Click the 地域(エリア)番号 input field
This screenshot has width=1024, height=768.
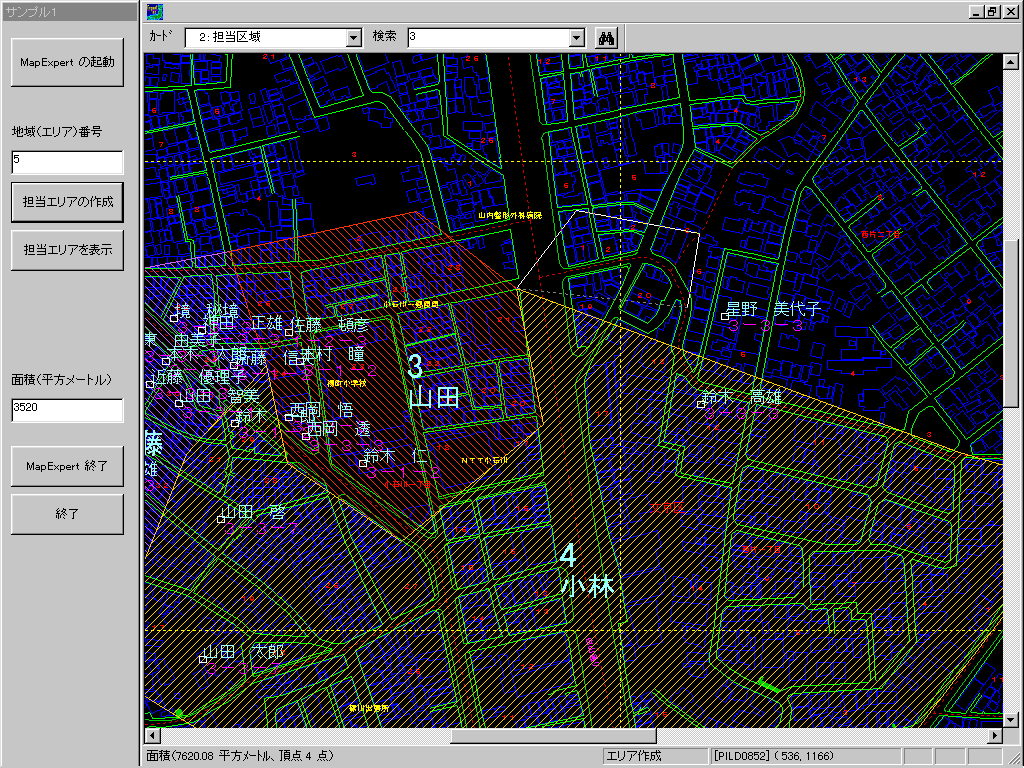67,162
